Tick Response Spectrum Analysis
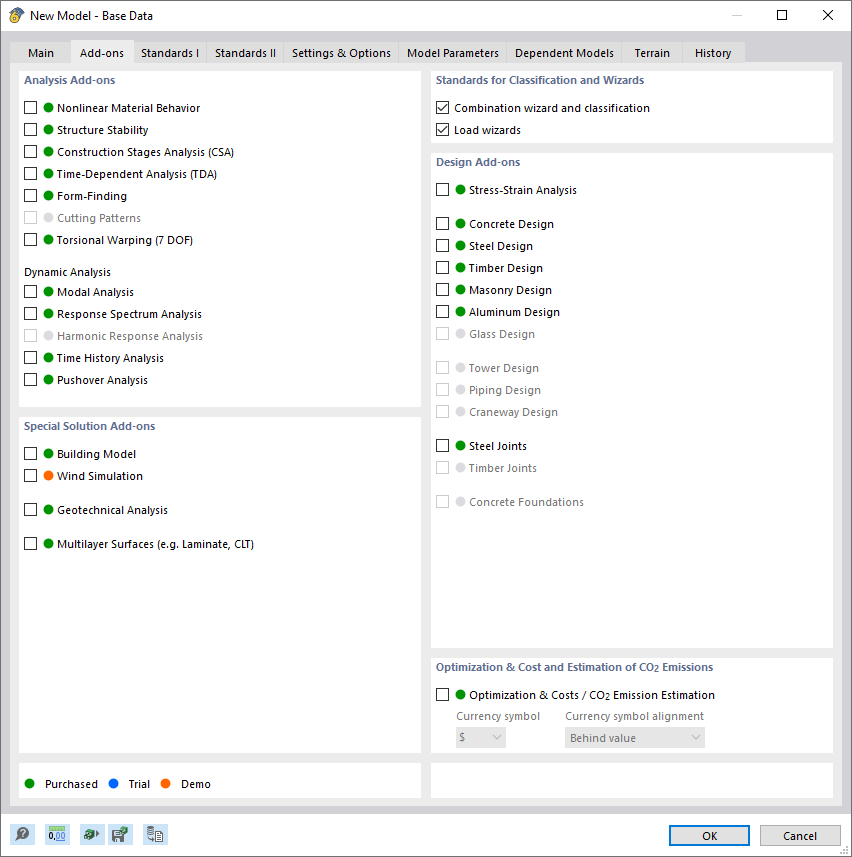The width and height of the screenshot is (852, 857). tap(31, 314)
